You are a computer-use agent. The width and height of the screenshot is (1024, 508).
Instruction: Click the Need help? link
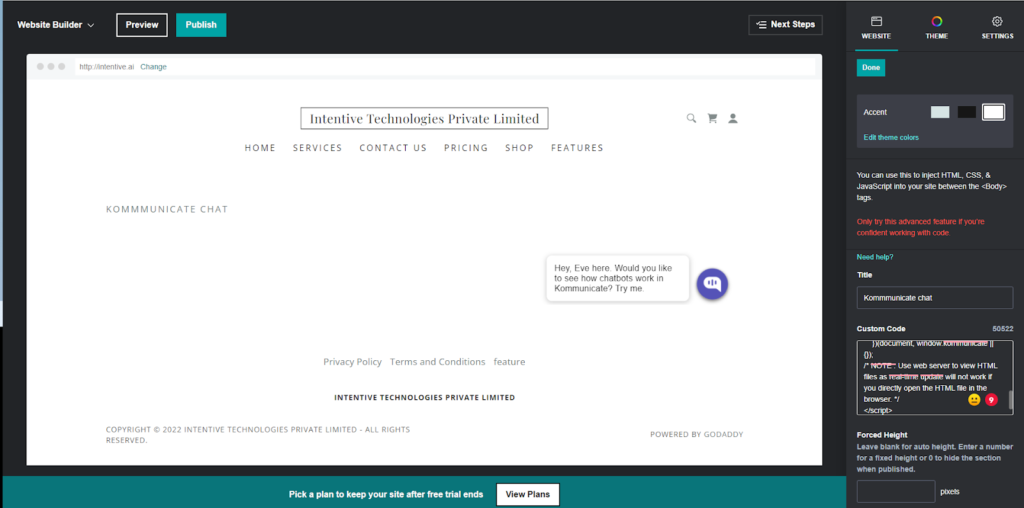[x=874, y=257]
